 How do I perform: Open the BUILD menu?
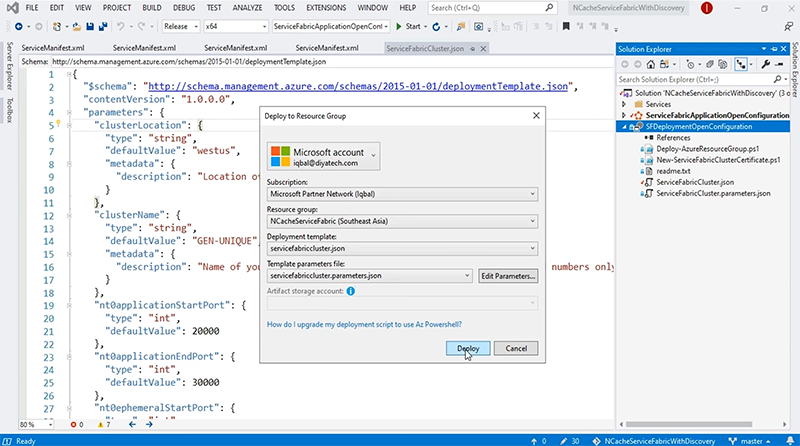coord(152,8)
